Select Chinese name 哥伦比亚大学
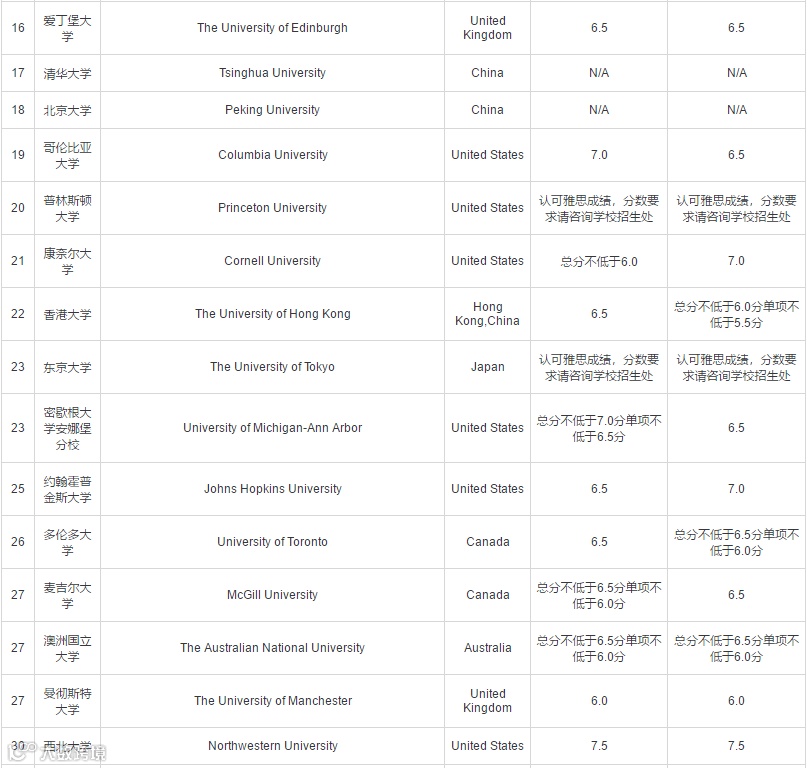 [x=67, y=155]
